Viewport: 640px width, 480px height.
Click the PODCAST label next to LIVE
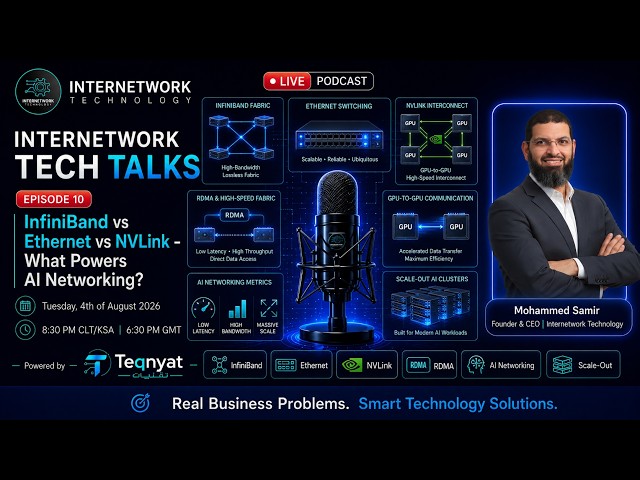pyautogui.click(x=342, y=81)
